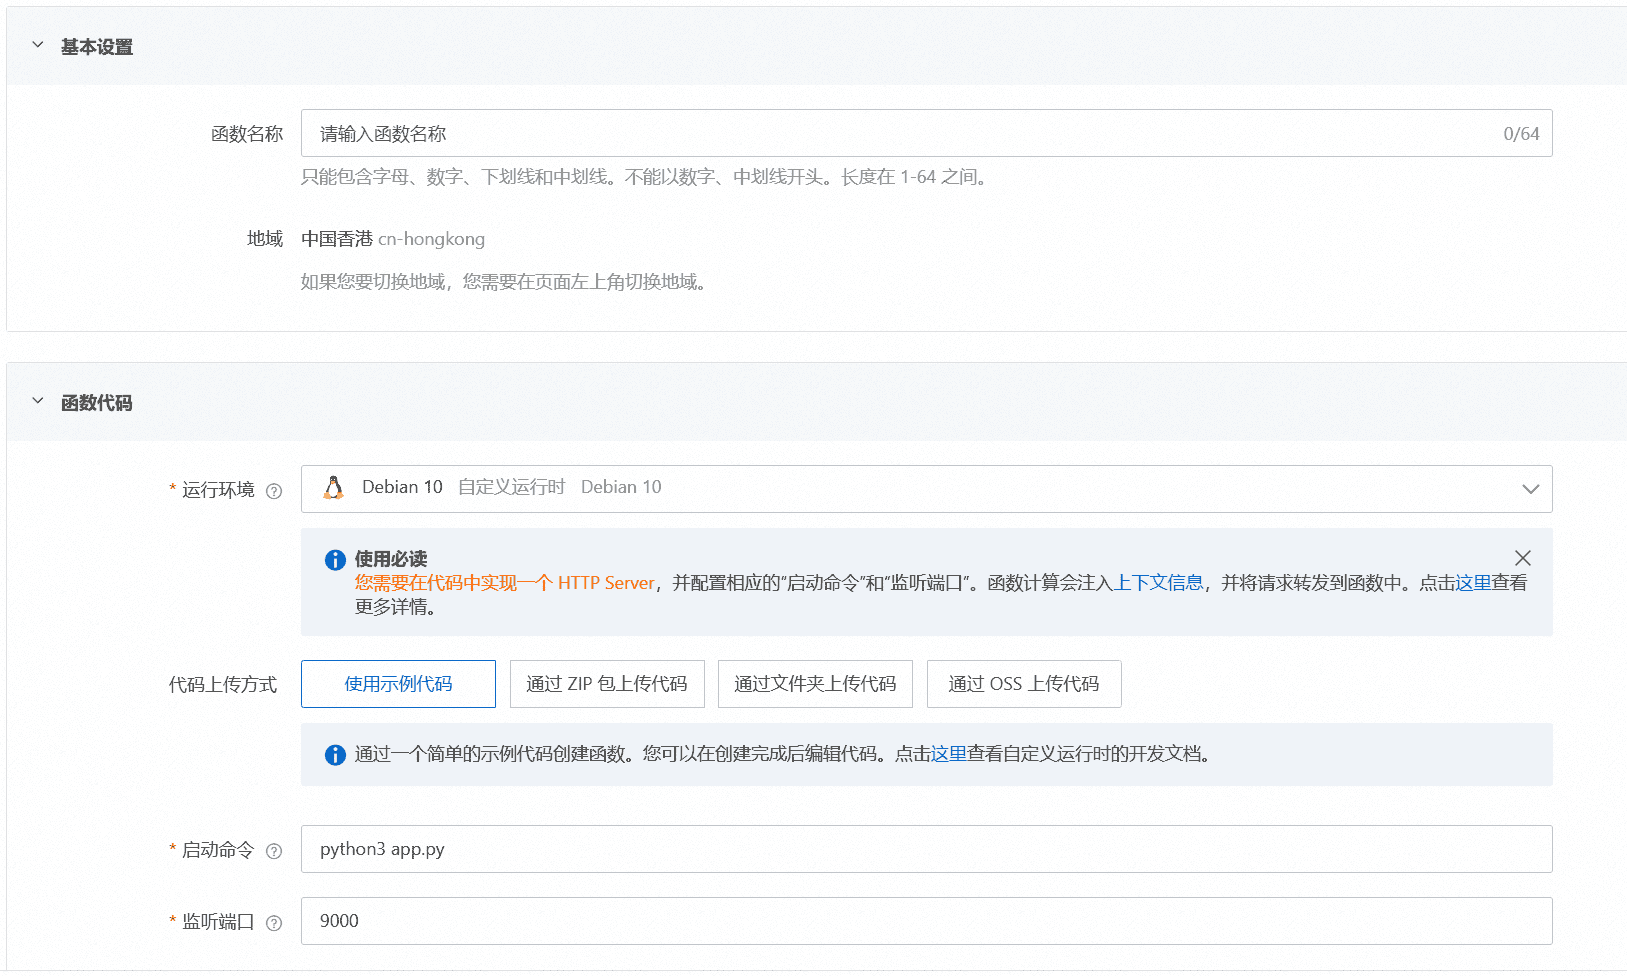Click the 这里 link in 使用必读 notice
The height and width of the screenshot is (976, 1627).
(x=1473, y=583)
